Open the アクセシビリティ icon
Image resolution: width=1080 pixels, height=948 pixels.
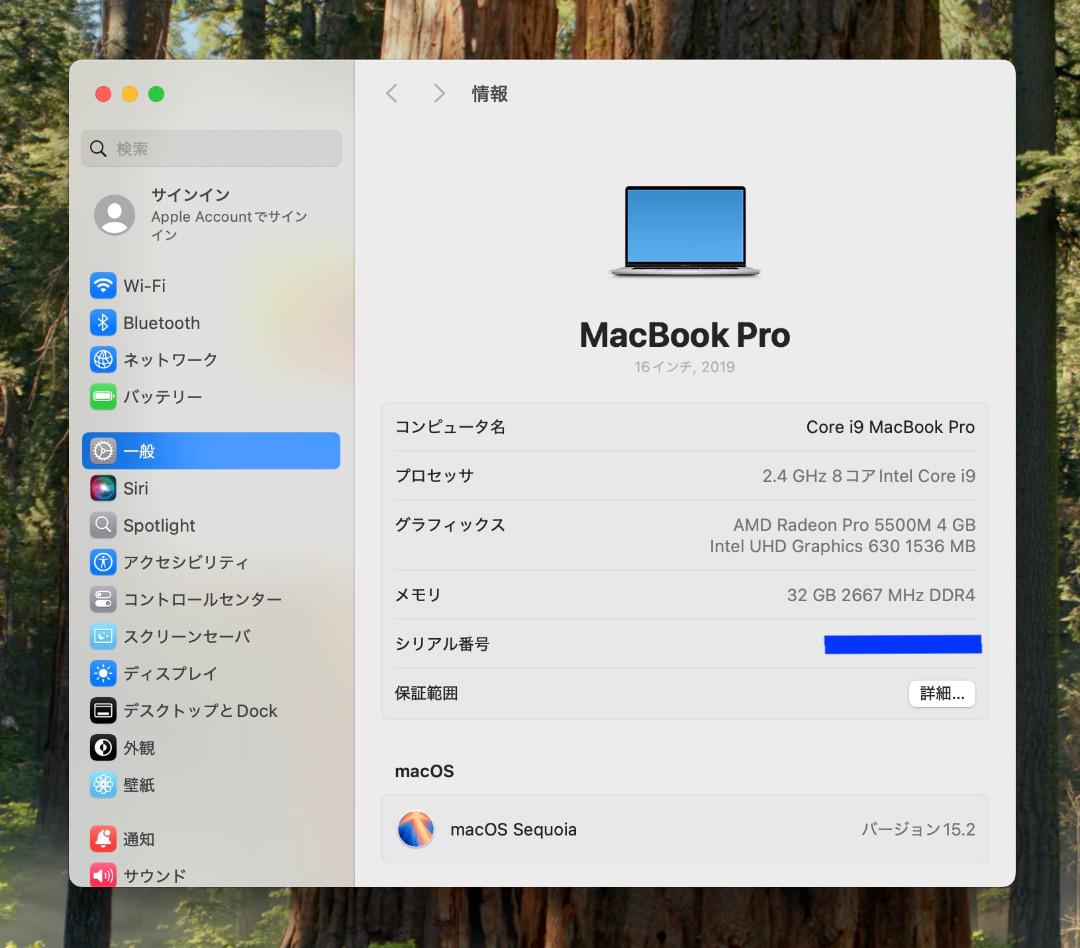pos(103,562)
